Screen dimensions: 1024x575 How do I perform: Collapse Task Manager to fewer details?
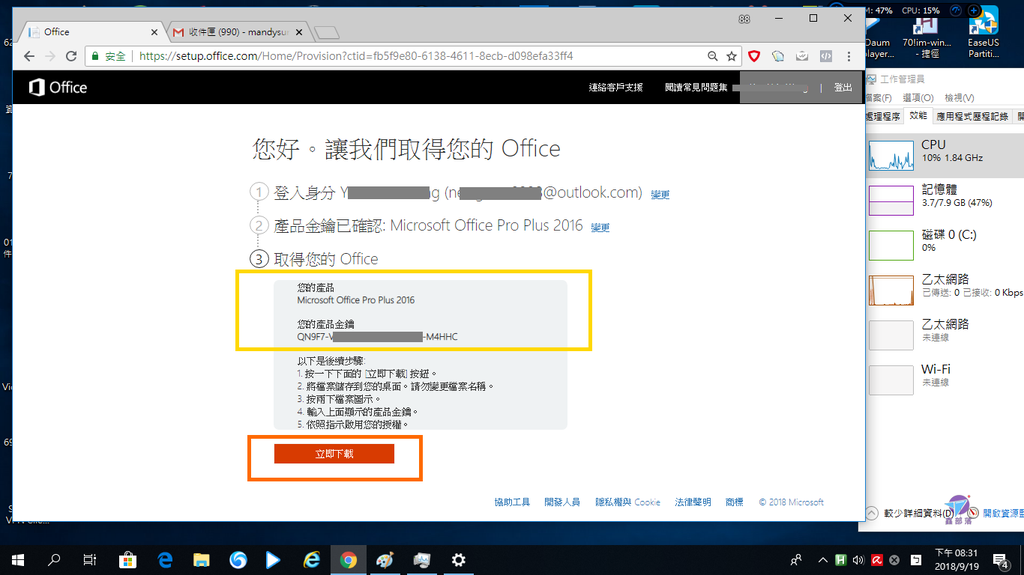tap(910, 514)
